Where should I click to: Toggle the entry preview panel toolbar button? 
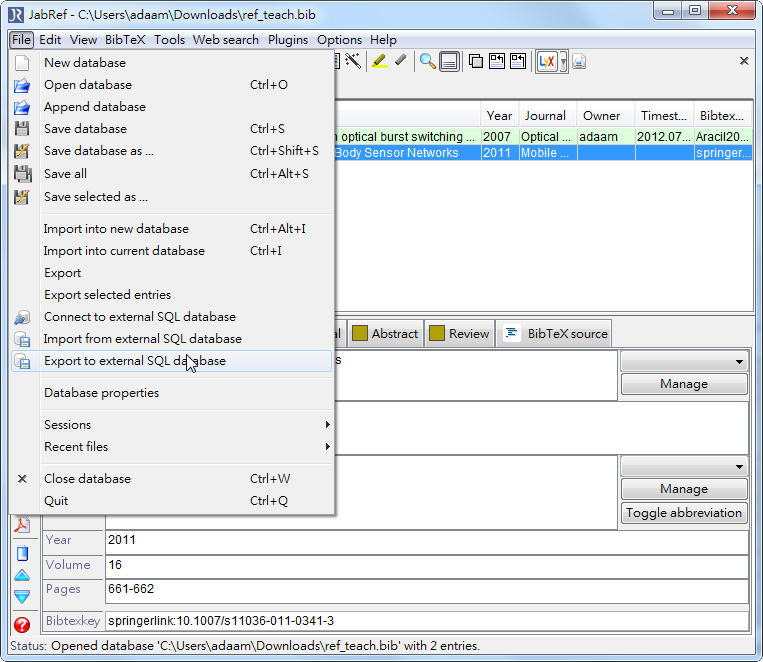point(449,62)
